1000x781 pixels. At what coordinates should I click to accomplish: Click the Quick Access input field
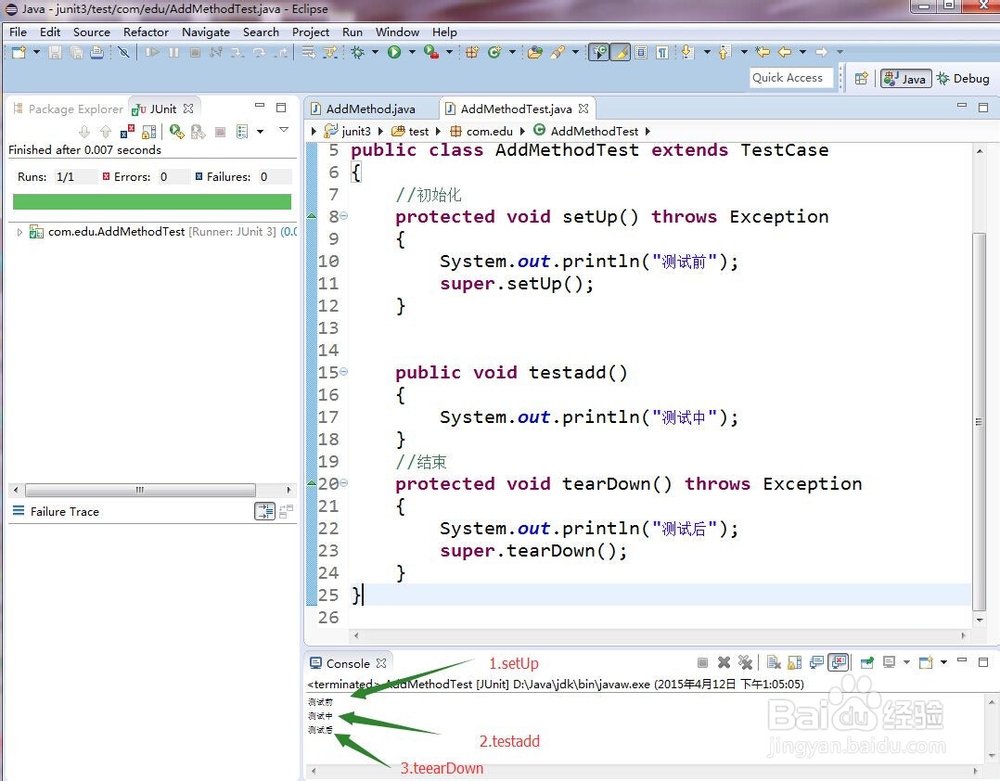(x=791, y=78)
